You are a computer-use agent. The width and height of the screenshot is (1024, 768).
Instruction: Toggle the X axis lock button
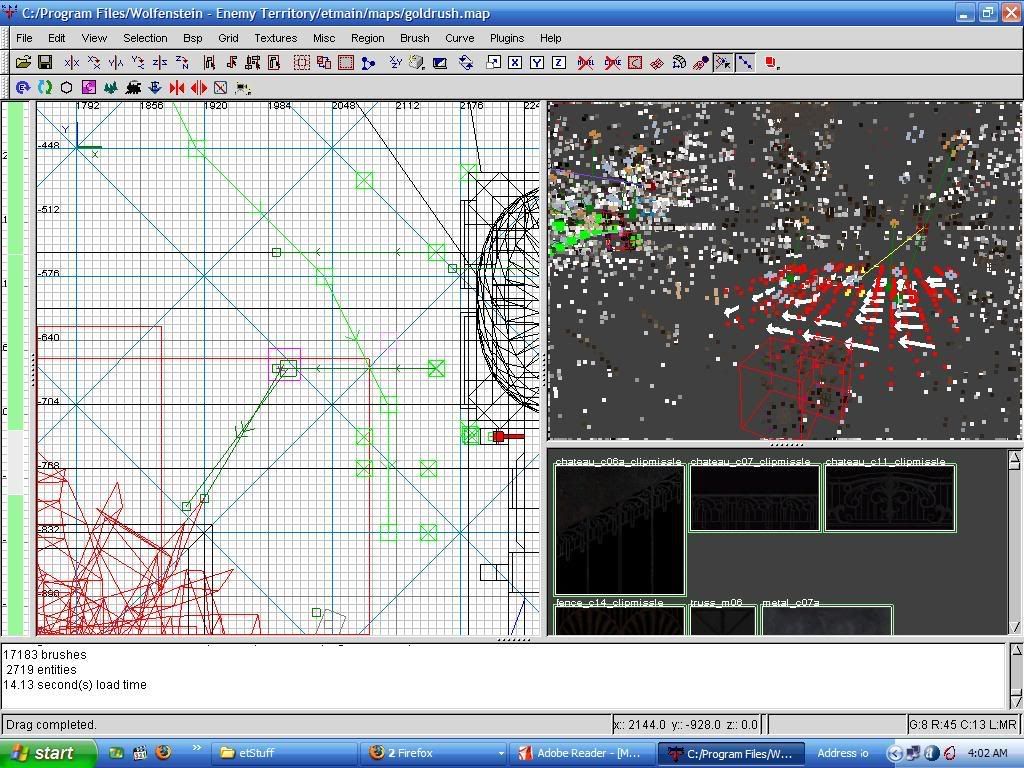(515, 63)
